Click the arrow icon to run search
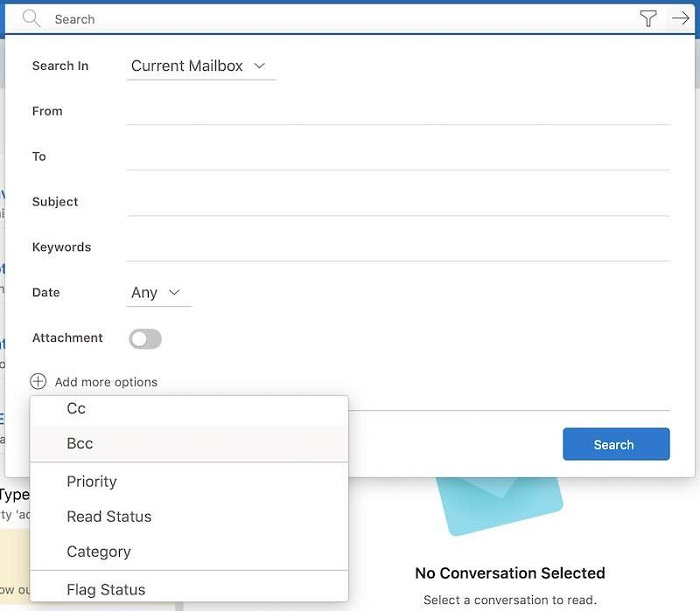The image size is (700, 611). [x=681, y=19]
